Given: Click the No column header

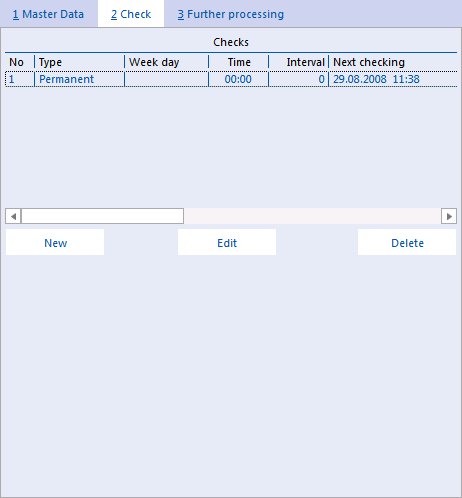Looking at the screenshot, I should (x=20, y=62).
